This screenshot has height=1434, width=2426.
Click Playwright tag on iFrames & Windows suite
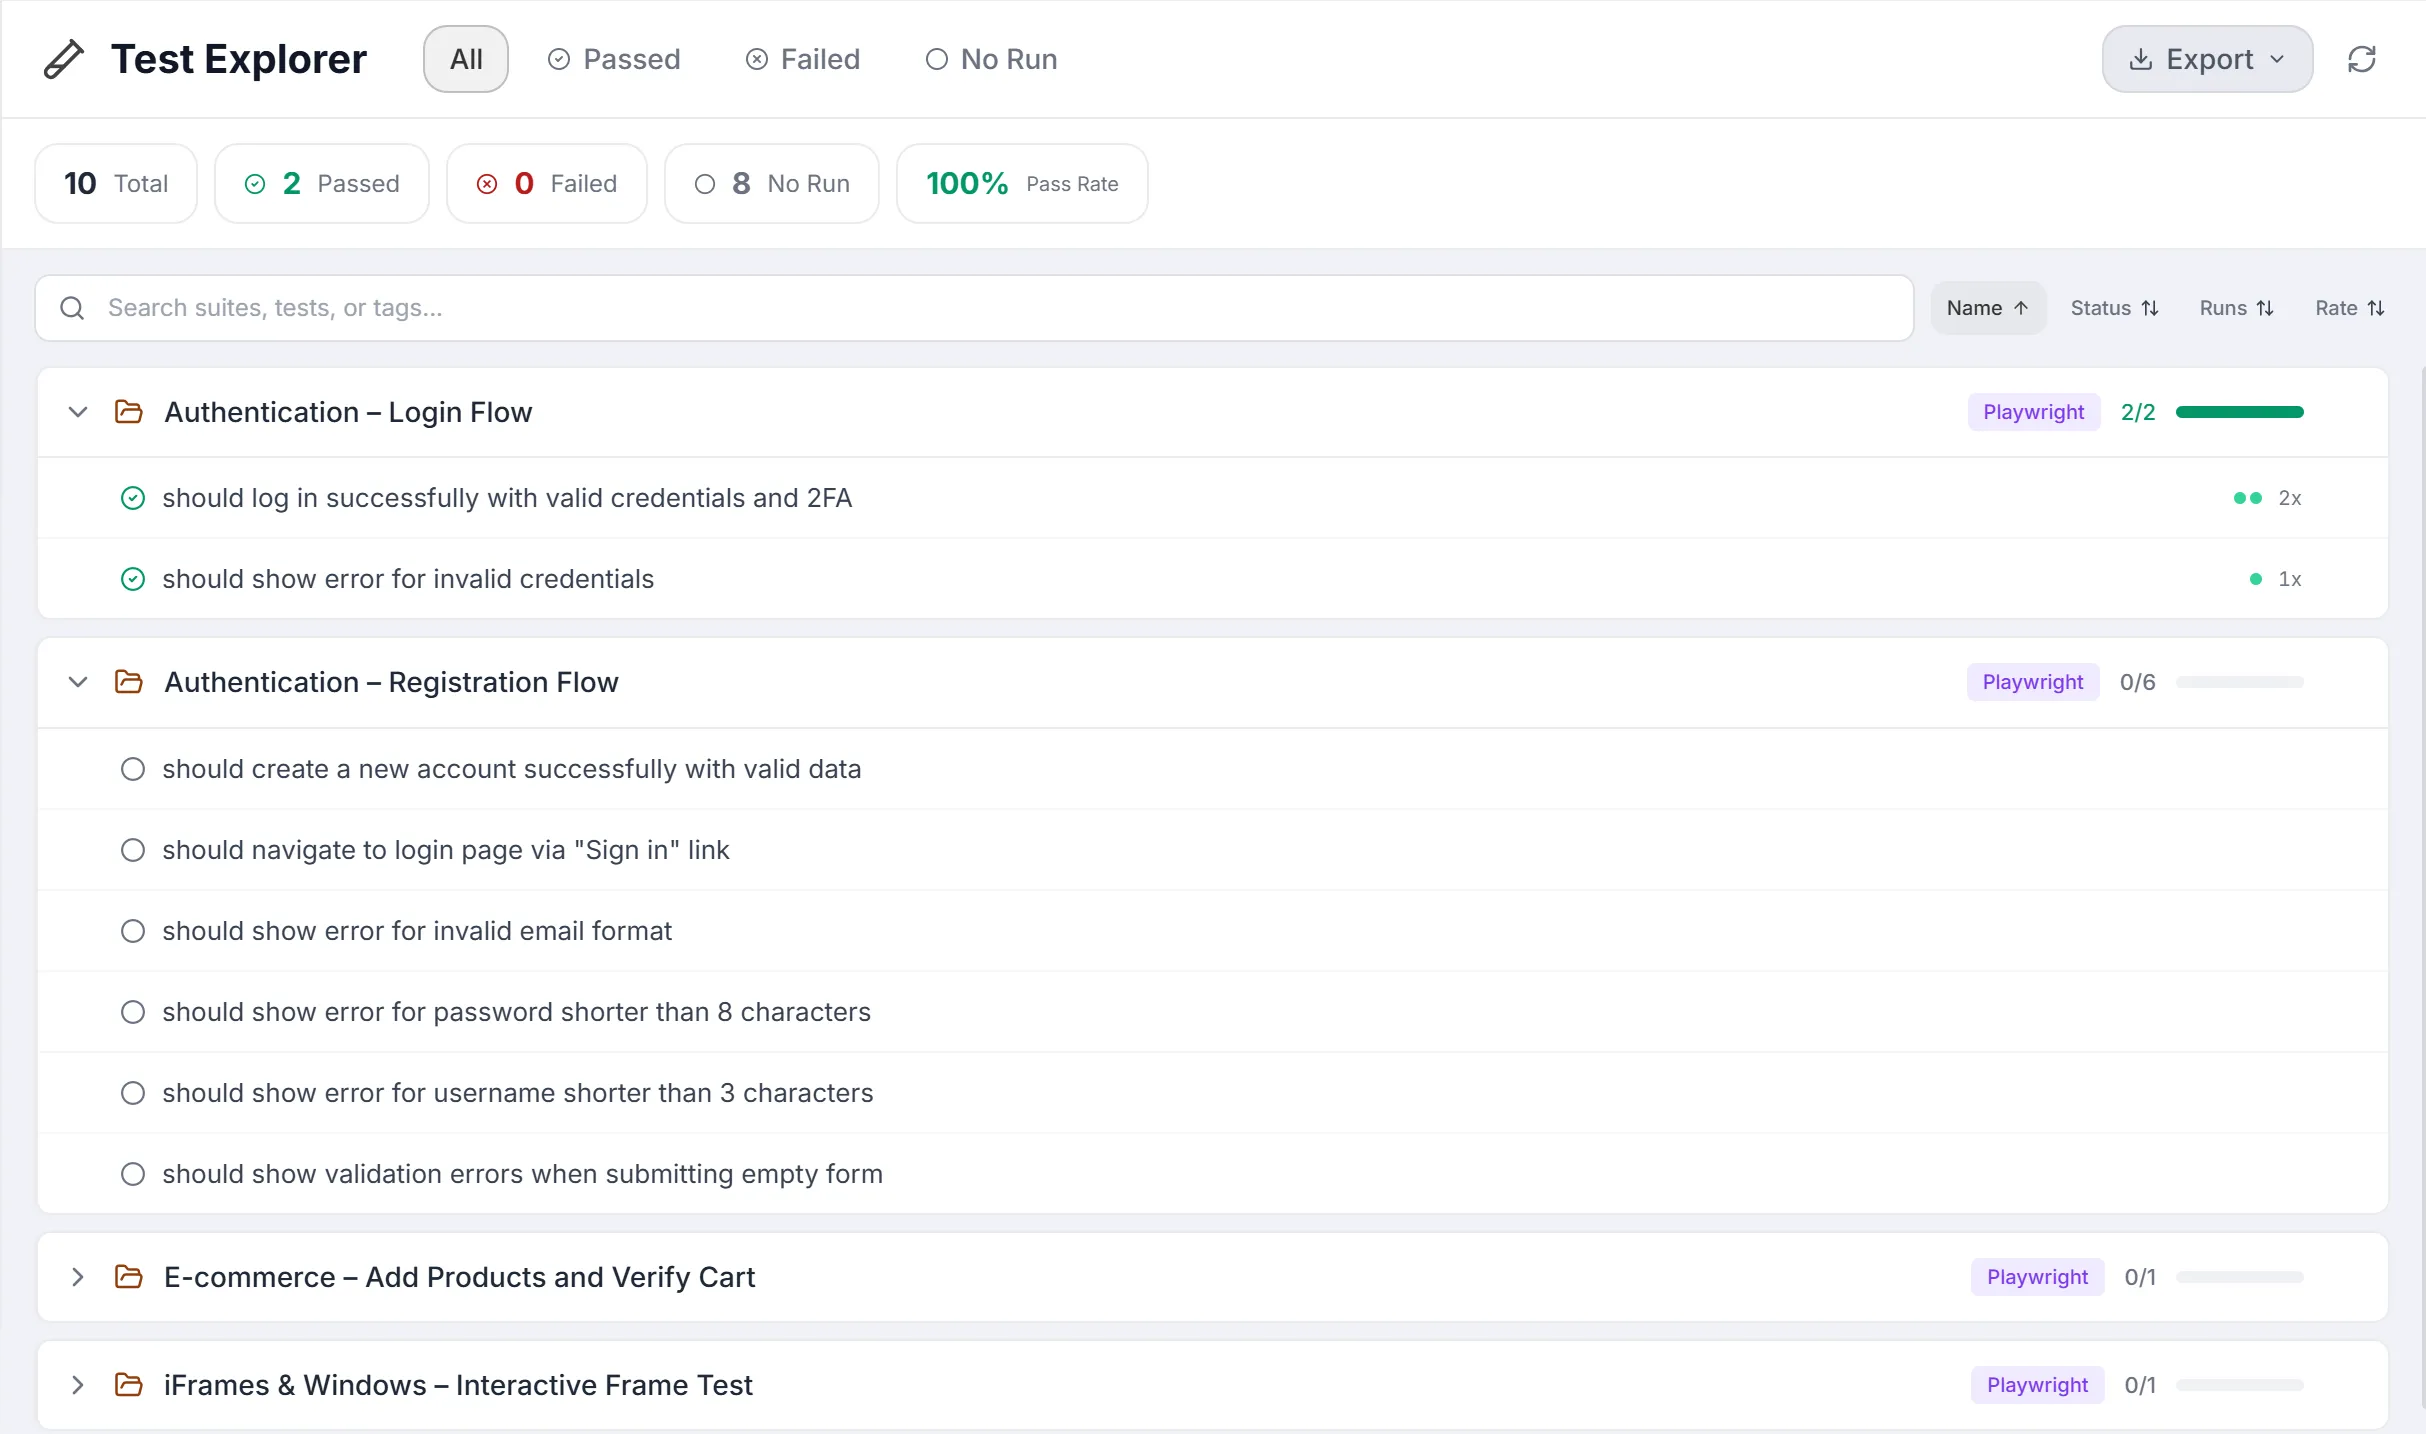(x=2037, y=1385)
